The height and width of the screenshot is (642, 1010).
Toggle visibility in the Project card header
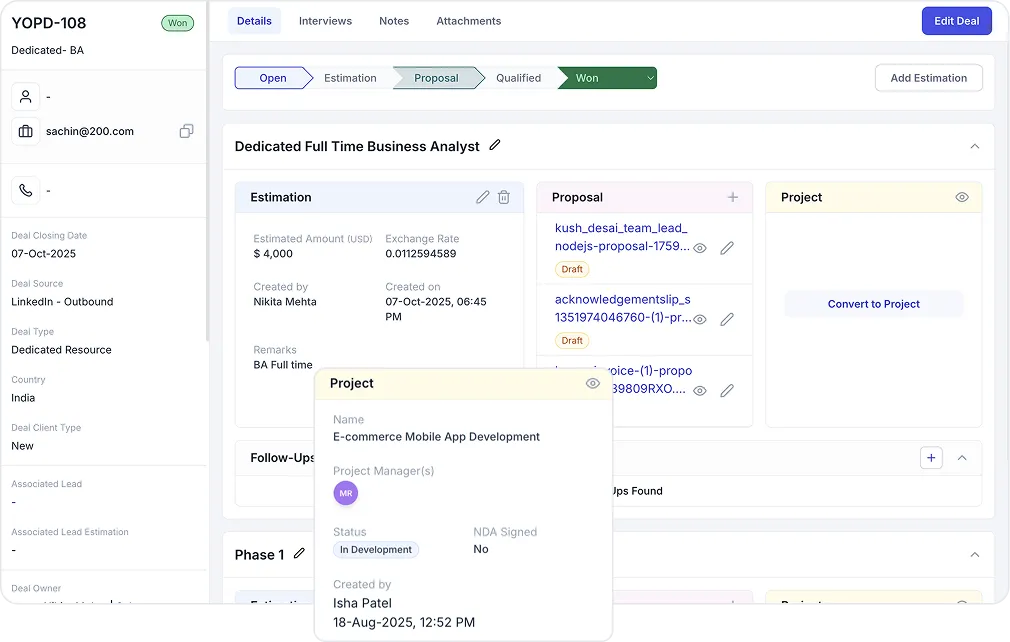(x=962, y=197)
